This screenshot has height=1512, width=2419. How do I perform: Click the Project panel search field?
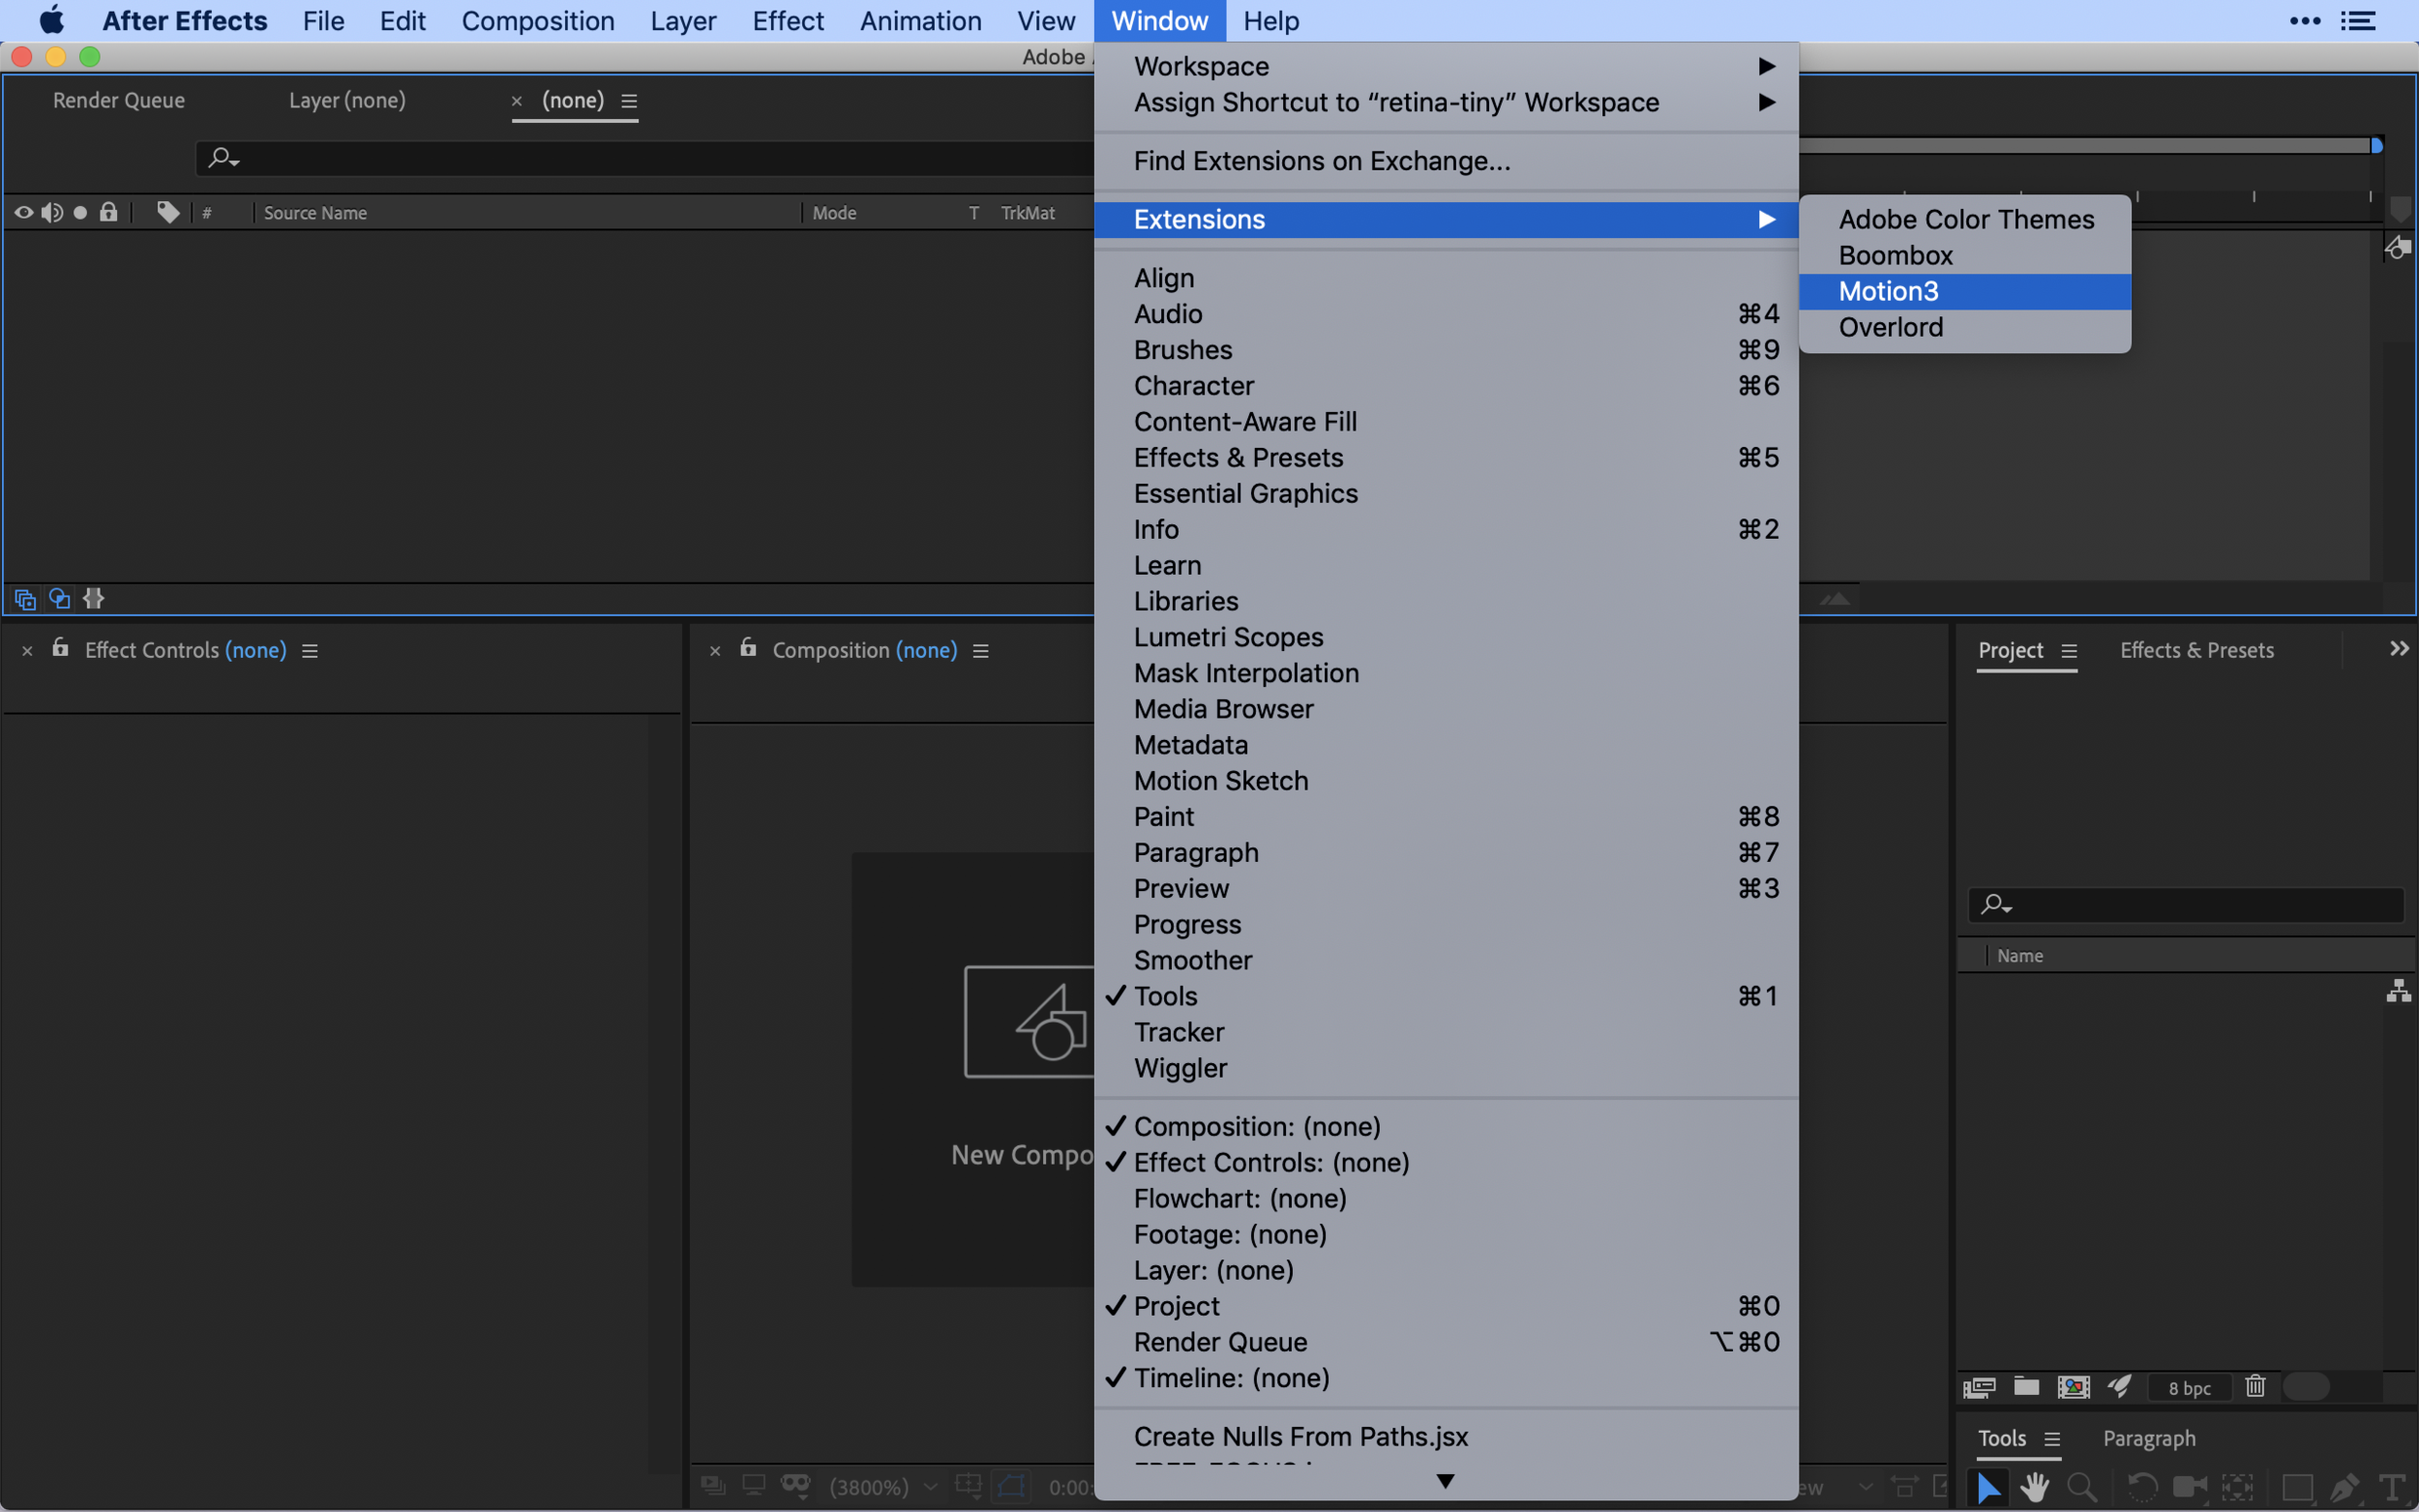click(2186, 905)
